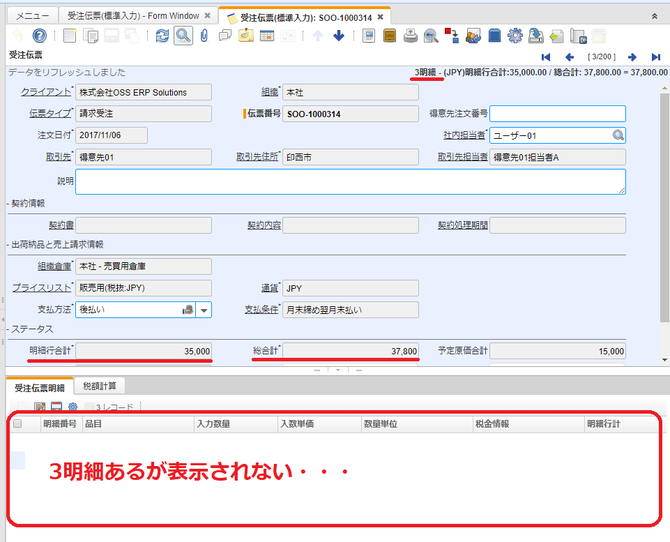Click into the 説明 text area

tap(350, 182)
